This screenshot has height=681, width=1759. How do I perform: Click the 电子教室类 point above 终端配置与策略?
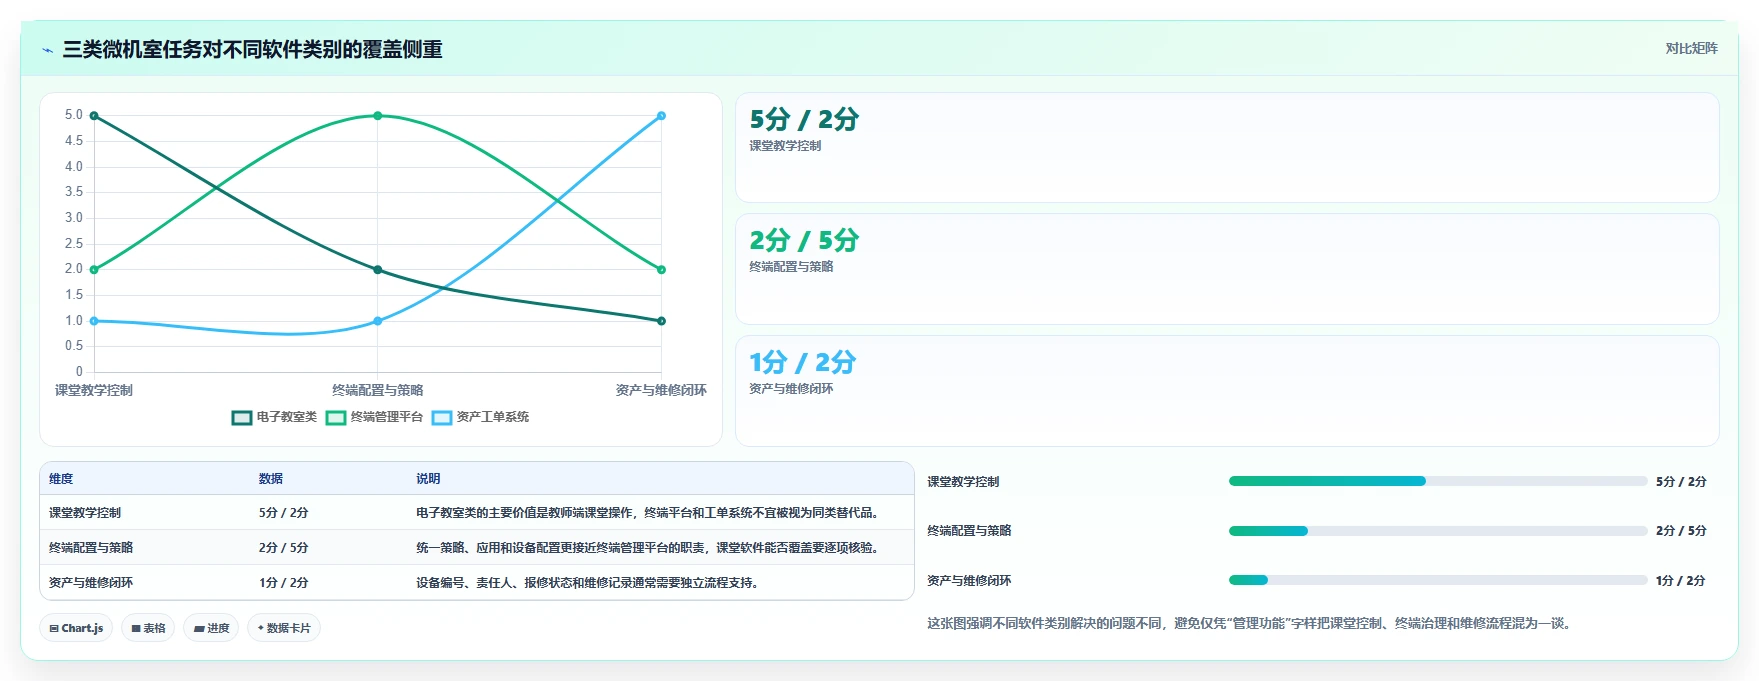point(378,270)
